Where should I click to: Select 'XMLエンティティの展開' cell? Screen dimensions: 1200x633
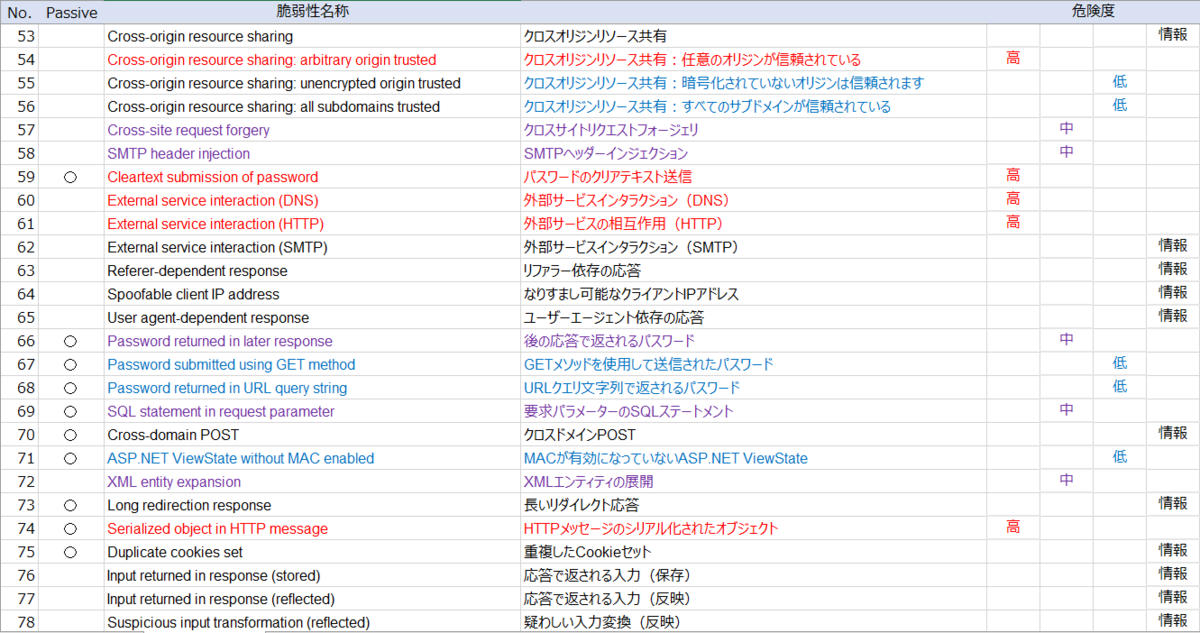point(754,482)
